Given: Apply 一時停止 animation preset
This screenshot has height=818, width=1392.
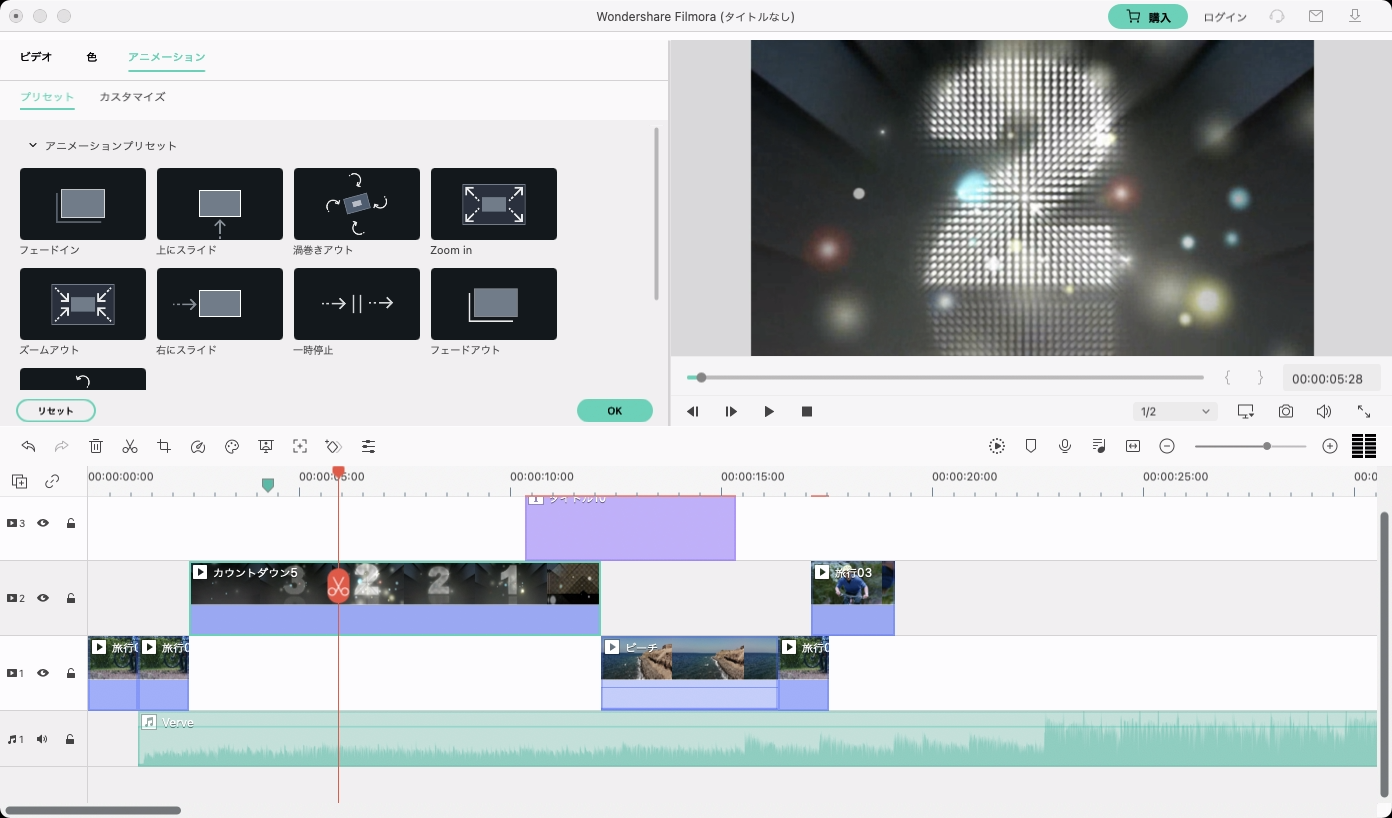Looking at the screenshot, I should click(x=357, y=304).
